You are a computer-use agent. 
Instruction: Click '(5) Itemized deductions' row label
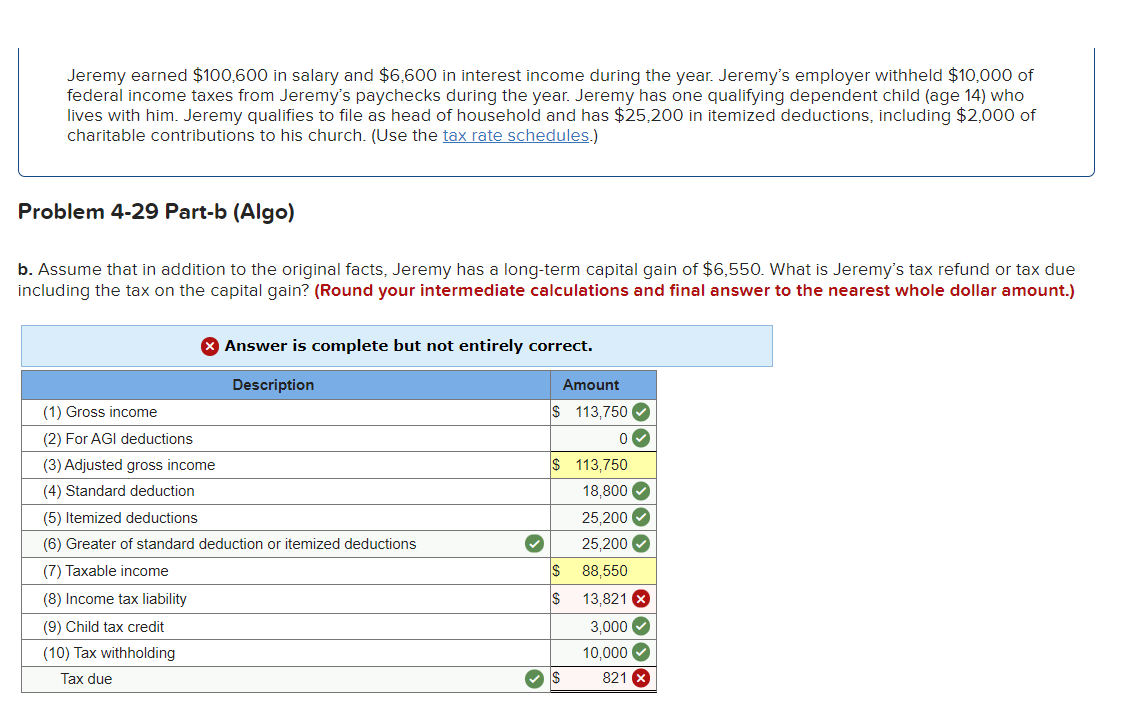tap(120, 518)
